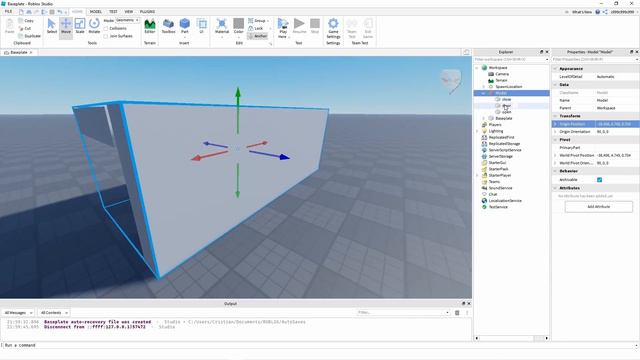
Task: Click the Explorer horizontal scrollbar
Action: pos(511,338)
